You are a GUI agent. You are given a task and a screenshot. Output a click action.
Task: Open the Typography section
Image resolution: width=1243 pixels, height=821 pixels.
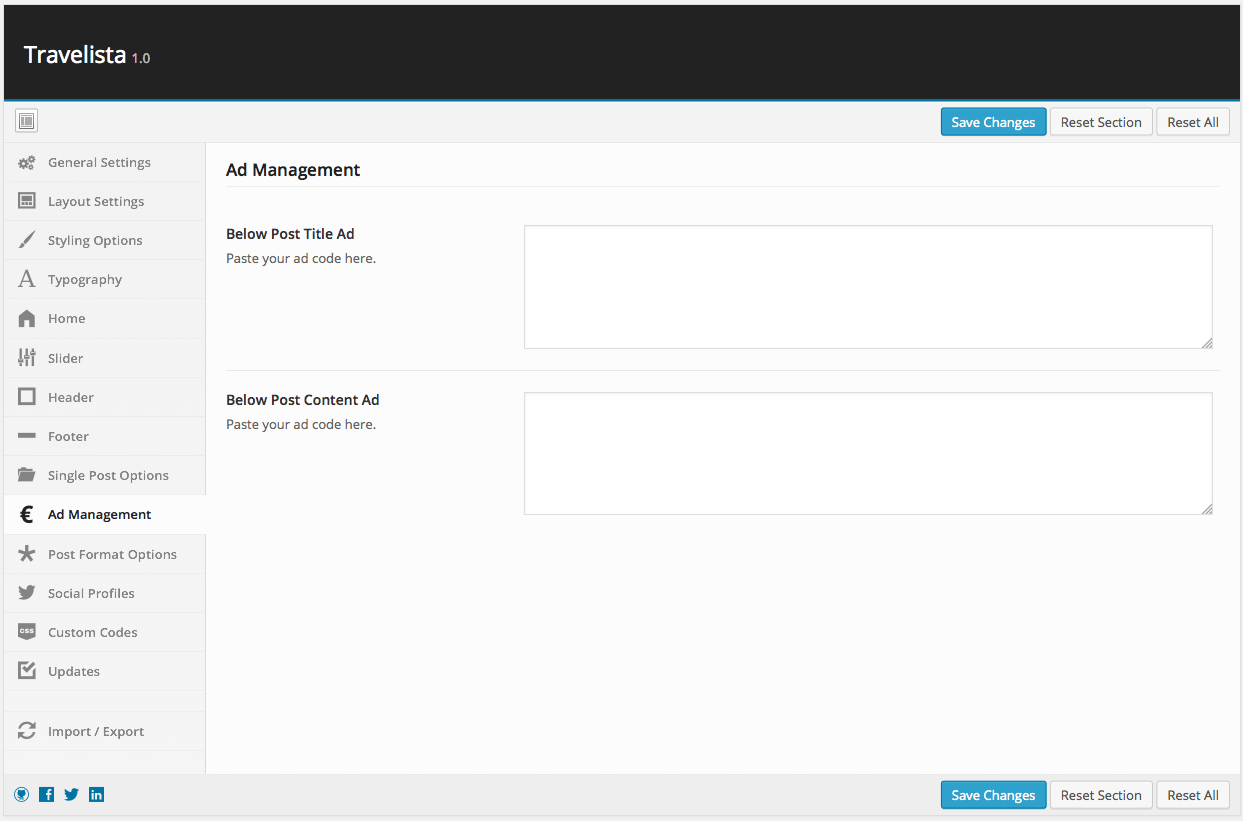[105, 279]
